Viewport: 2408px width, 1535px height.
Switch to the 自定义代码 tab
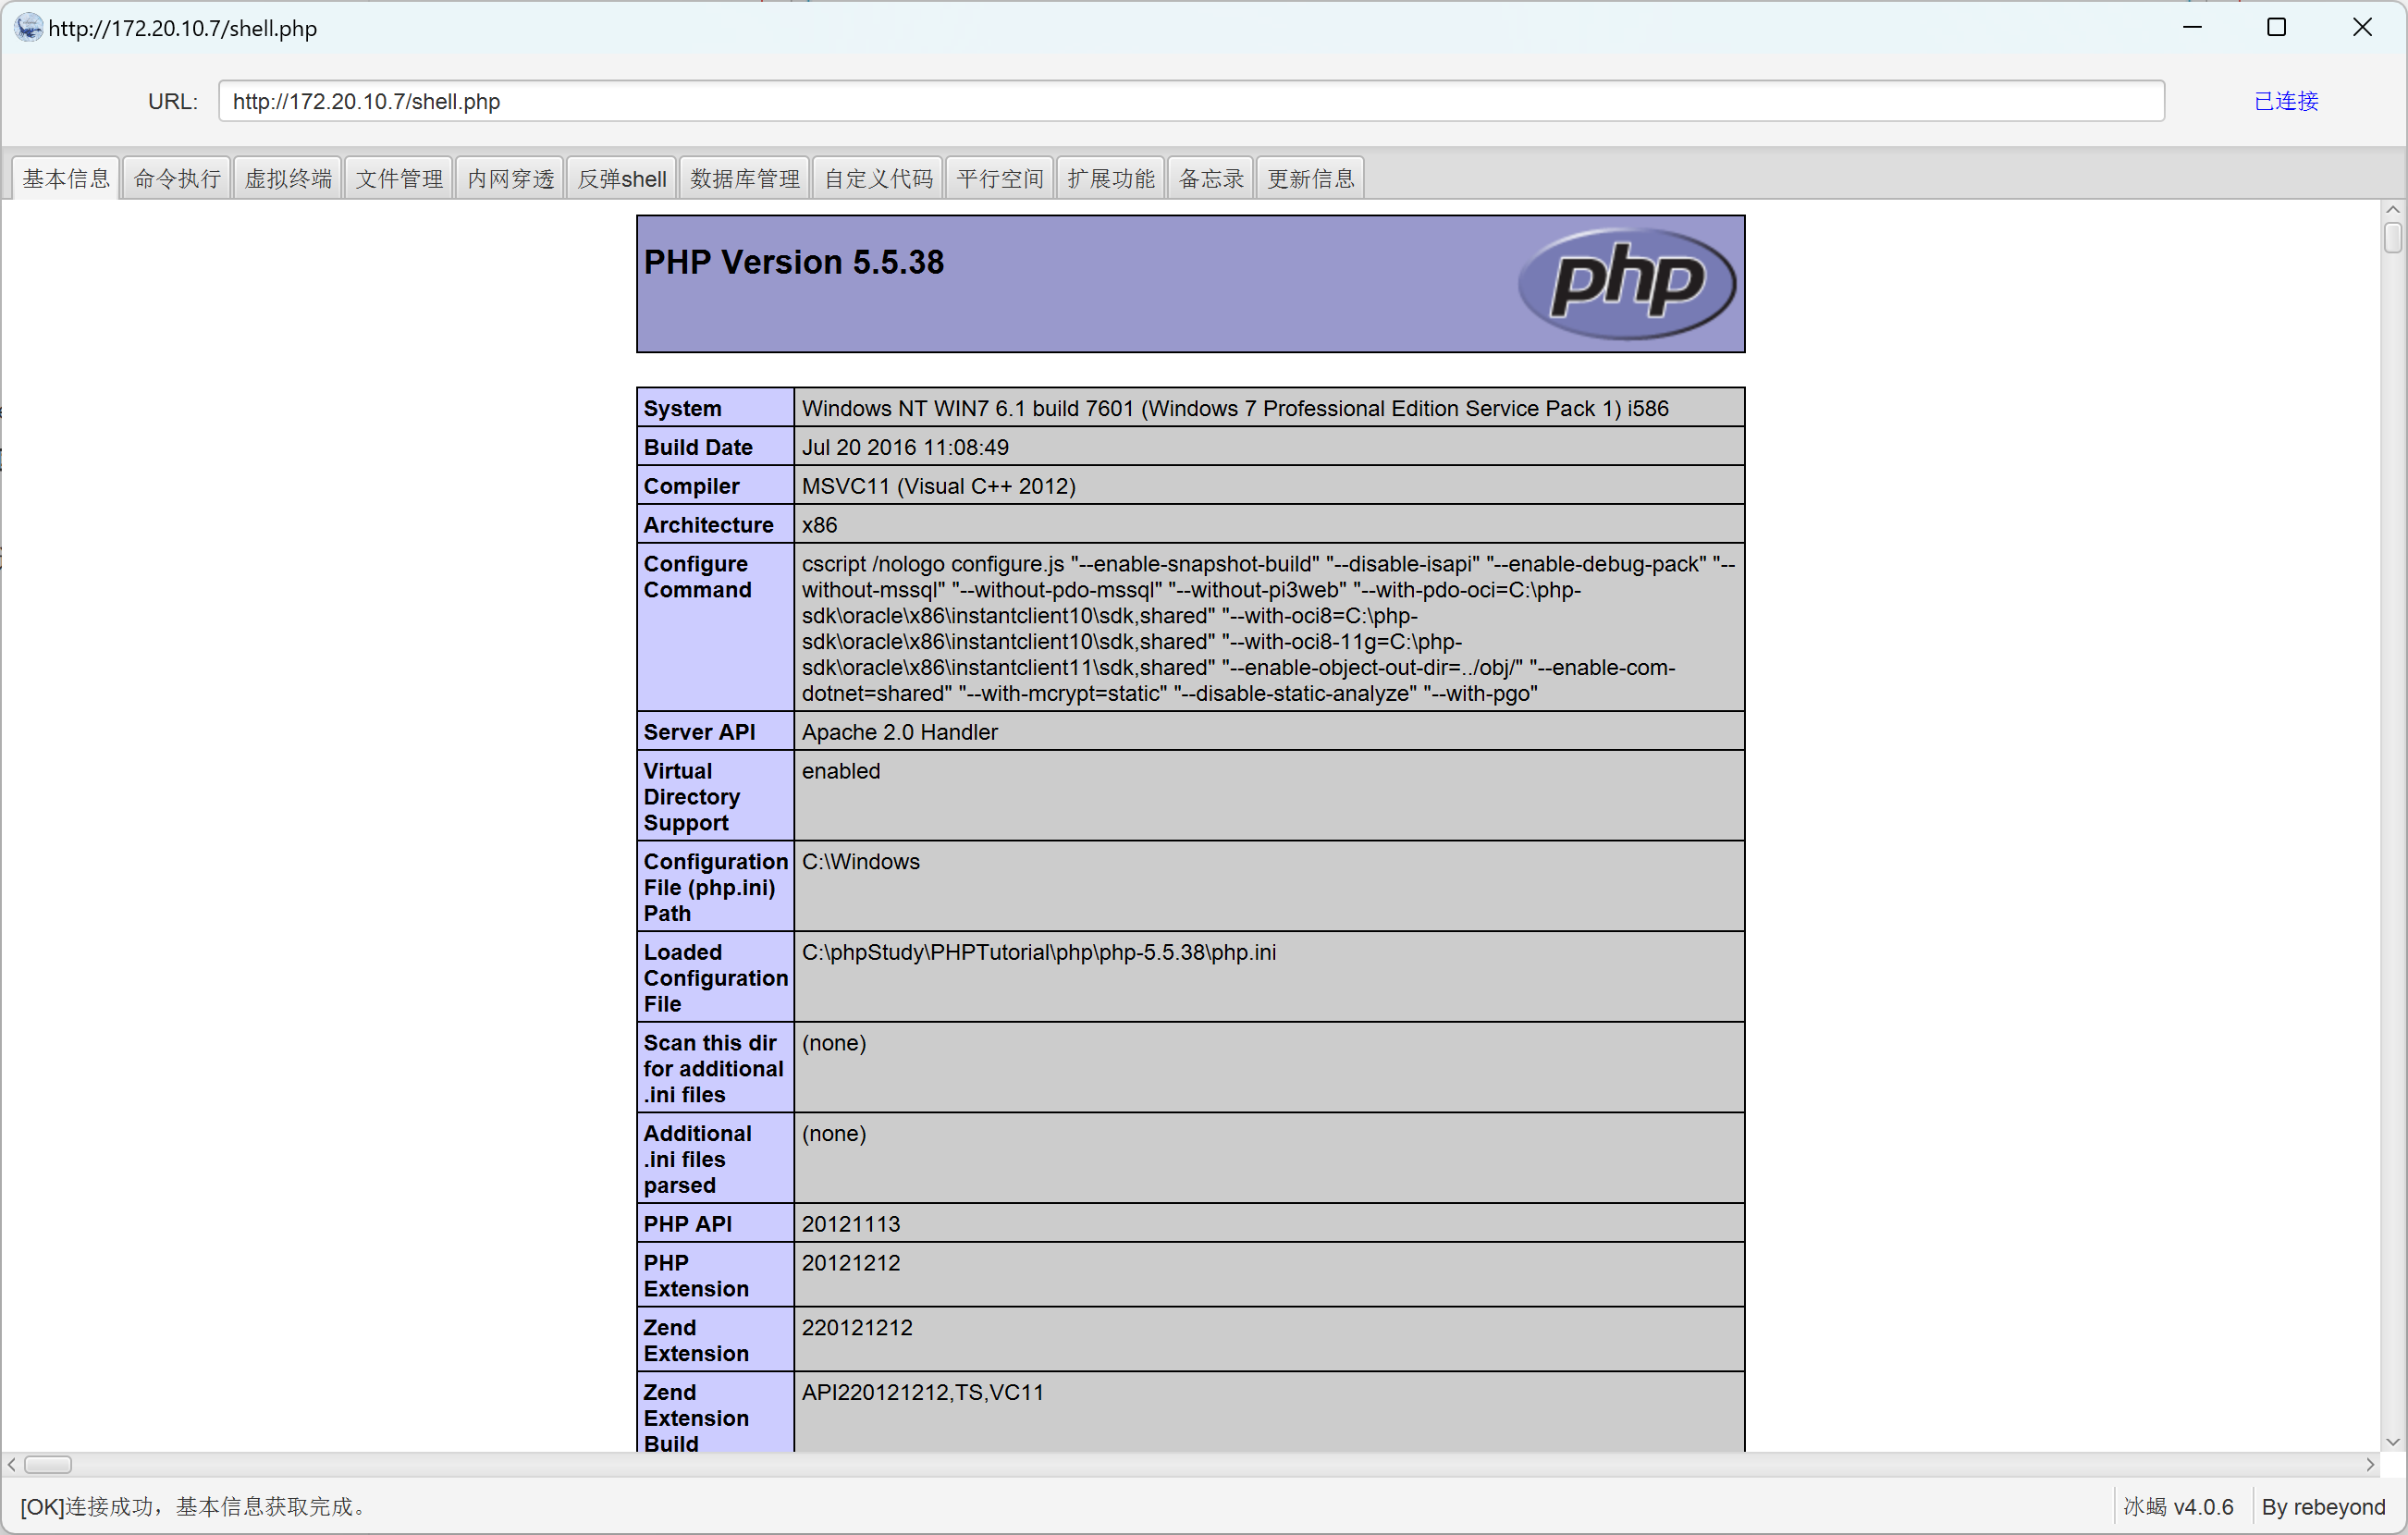pos(878,179)
